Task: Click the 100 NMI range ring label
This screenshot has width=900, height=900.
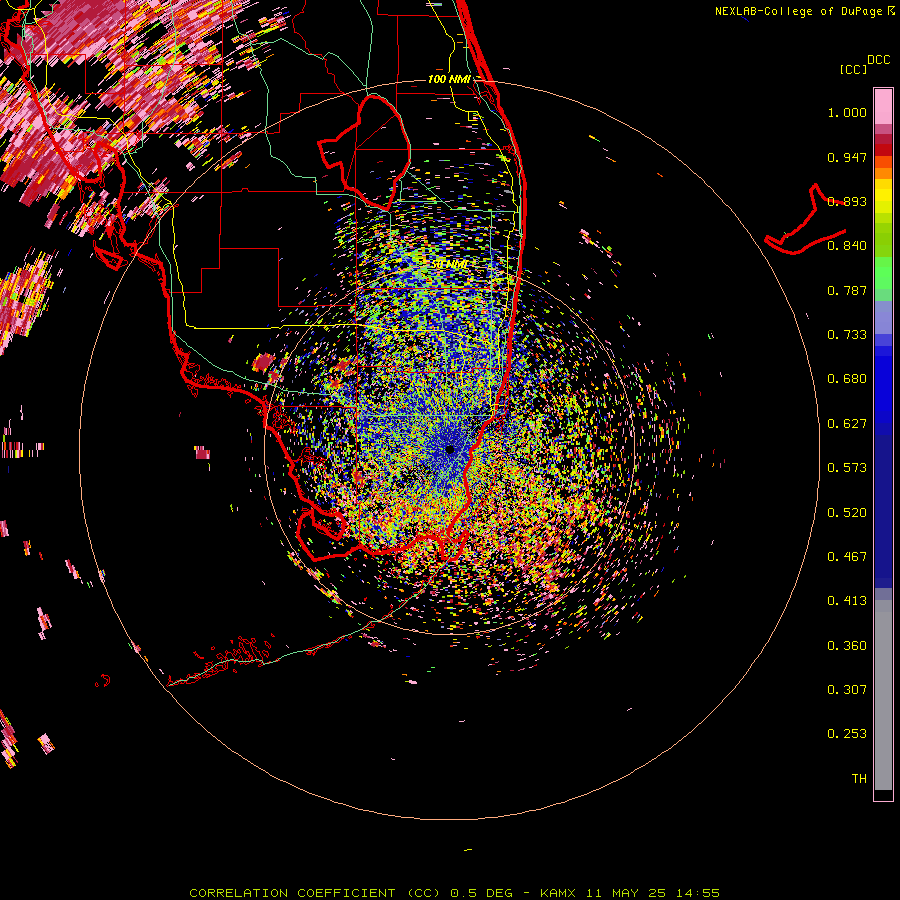Action: 449,79
